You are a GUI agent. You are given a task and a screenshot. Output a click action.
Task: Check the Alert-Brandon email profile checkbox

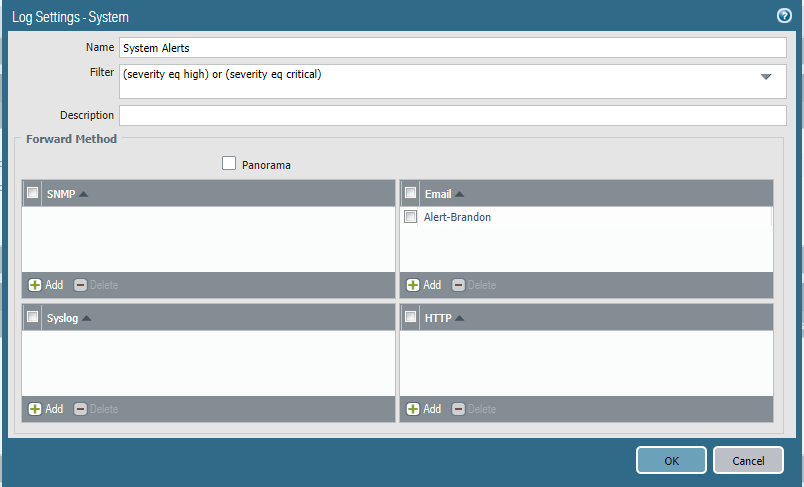tap(410, 217)
